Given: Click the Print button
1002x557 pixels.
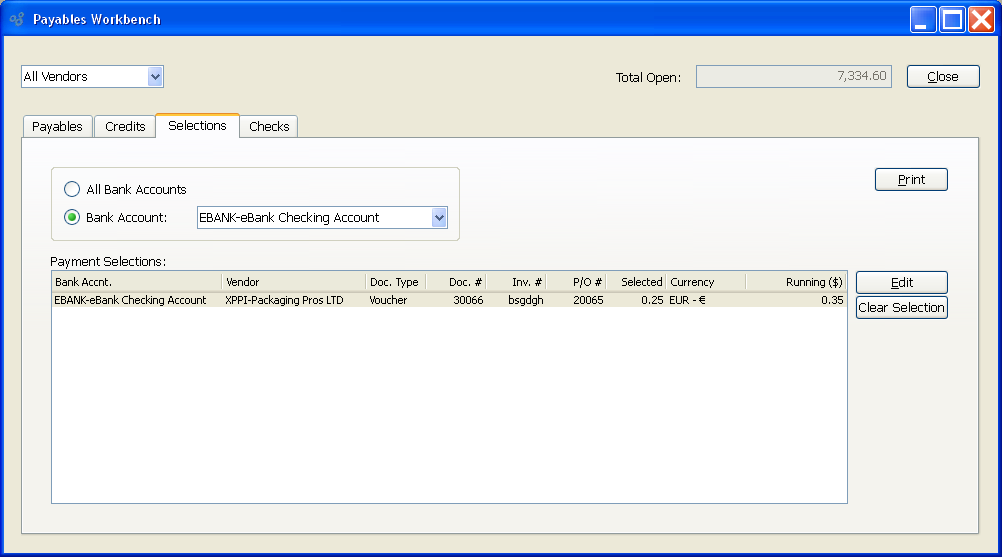Looking at the screenshot, I should (x=911, y=179).
